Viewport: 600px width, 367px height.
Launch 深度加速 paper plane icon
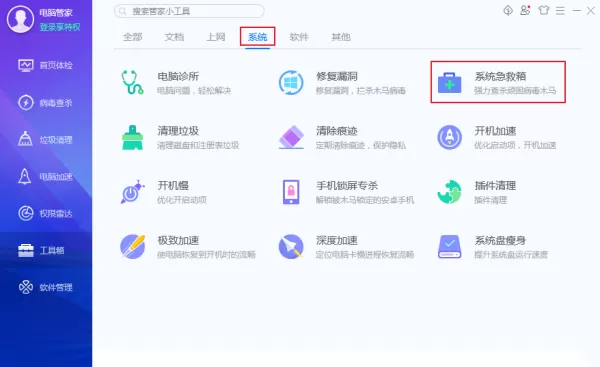291,246
